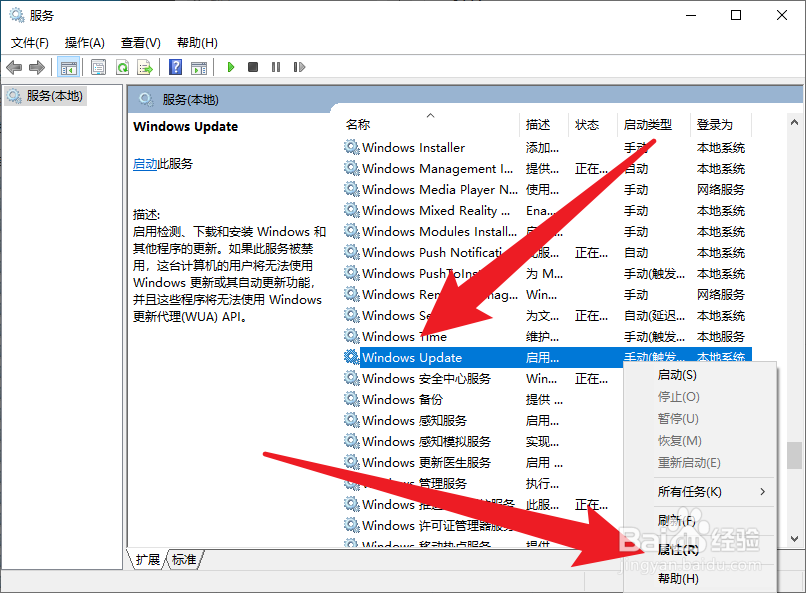This screenshot has height=593, width=806.
Task: Open the Properties toolbar icon
Action: point(98,67)
